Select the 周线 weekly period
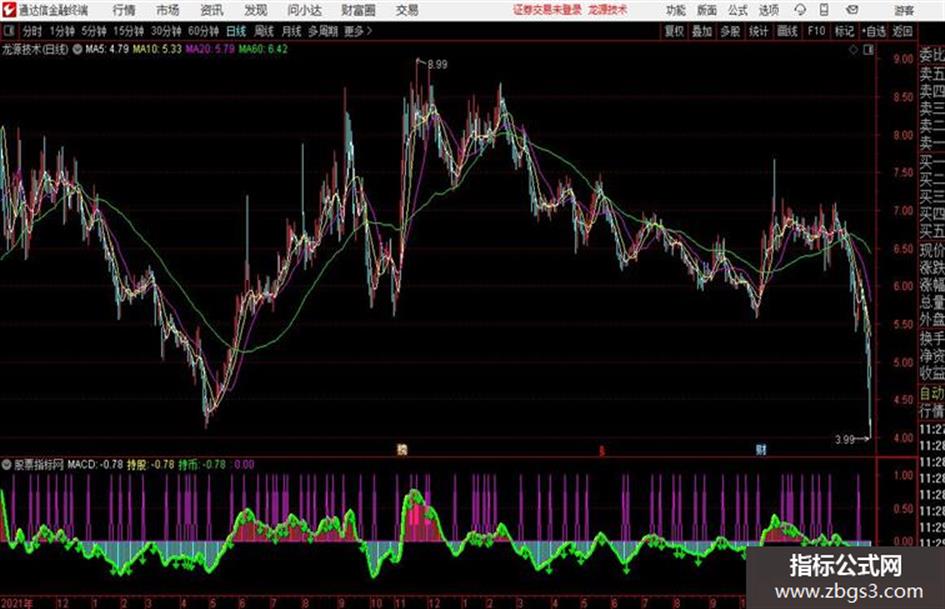Viewport: 945px width, 609px height. [263, 31]
